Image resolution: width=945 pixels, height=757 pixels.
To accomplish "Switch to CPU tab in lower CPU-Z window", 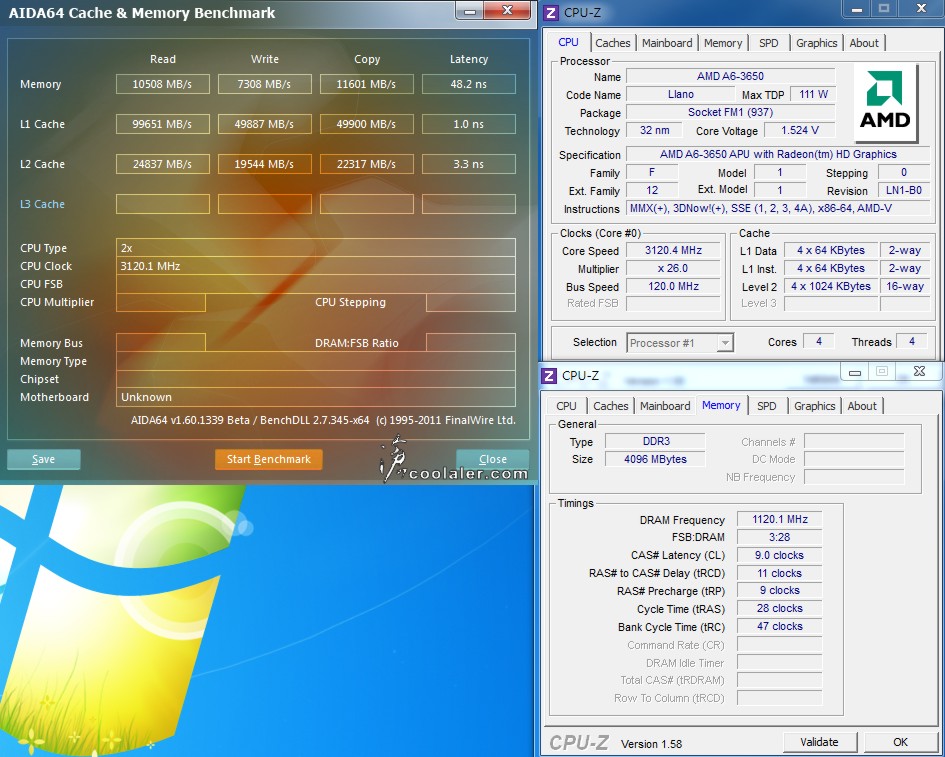I will tap(566, 406).
